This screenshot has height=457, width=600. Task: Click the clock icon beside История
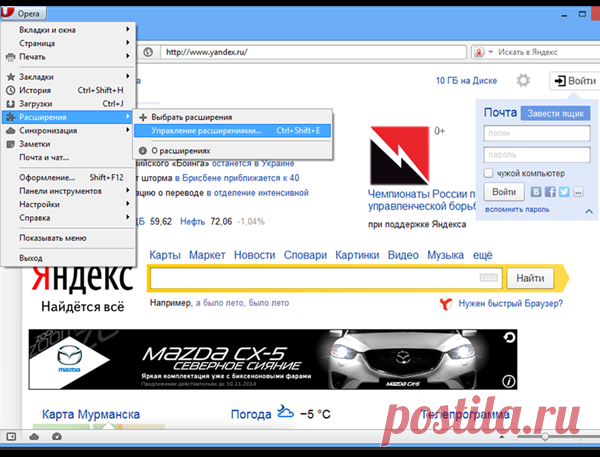click(11, 90)
